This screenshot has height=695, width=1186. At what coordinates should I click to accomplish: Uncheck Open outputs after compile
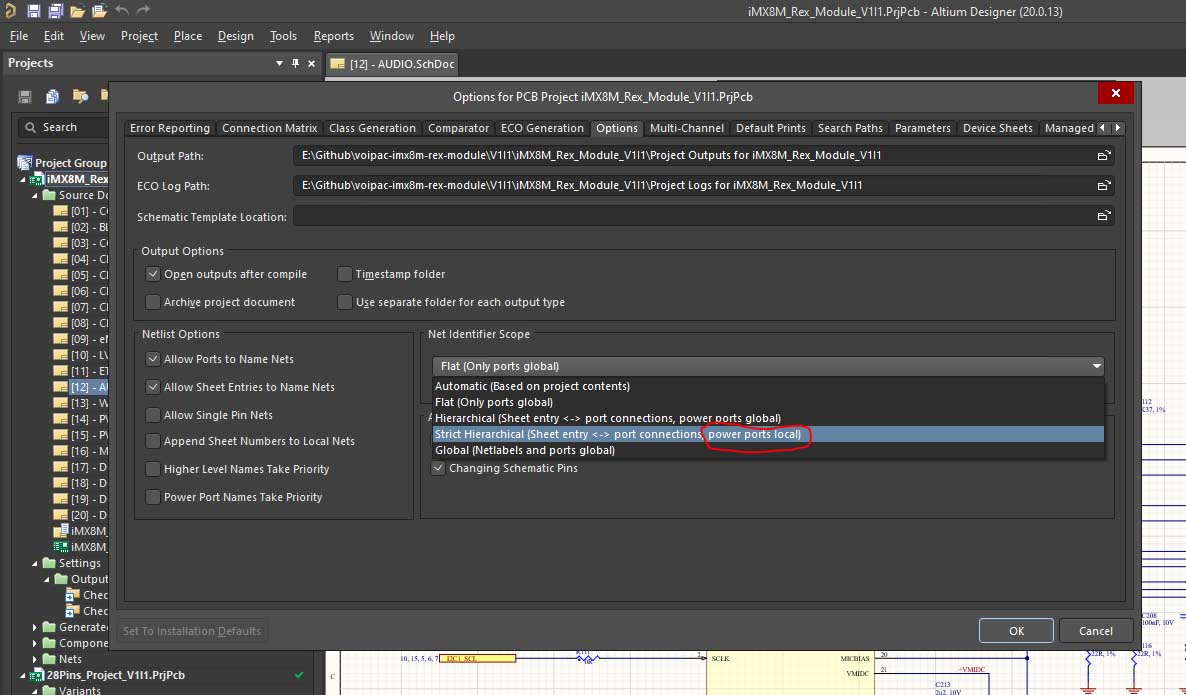click(153, 274)
